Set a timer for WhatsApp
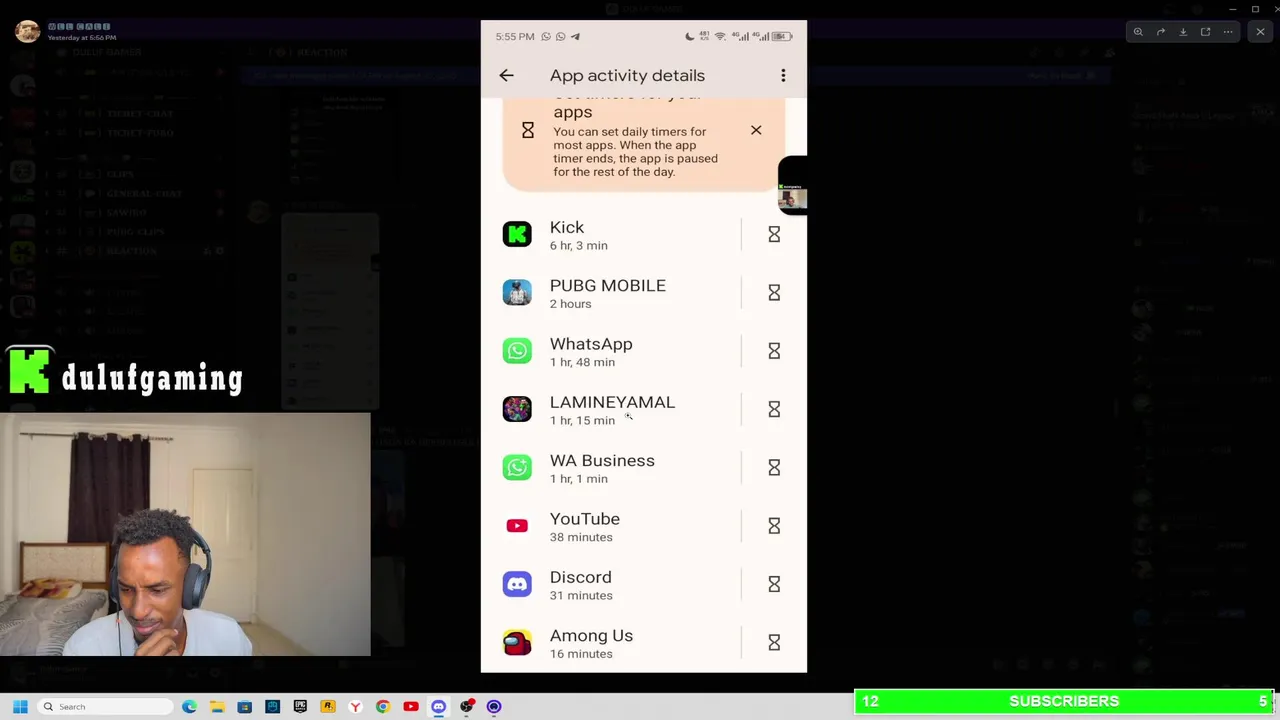Image resolution: width=1280 pixels, height=720 pixels. point(774,351)
